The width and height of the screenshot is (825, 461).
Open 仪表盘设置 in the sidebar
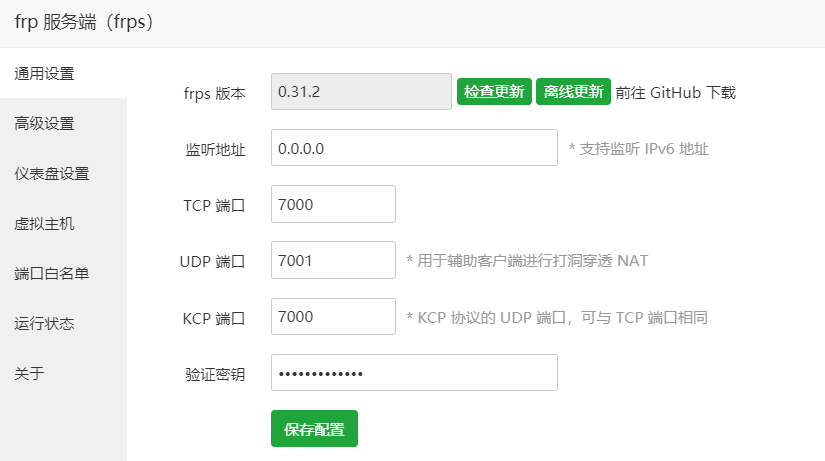(x=52, y=174)
